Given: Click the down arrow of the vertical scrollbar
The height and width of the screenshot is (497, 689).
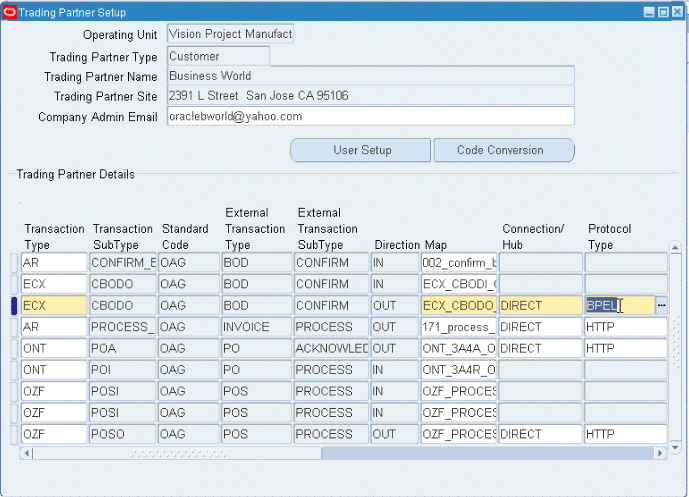Looking at the screenshot, I should [x=676, y=448].
